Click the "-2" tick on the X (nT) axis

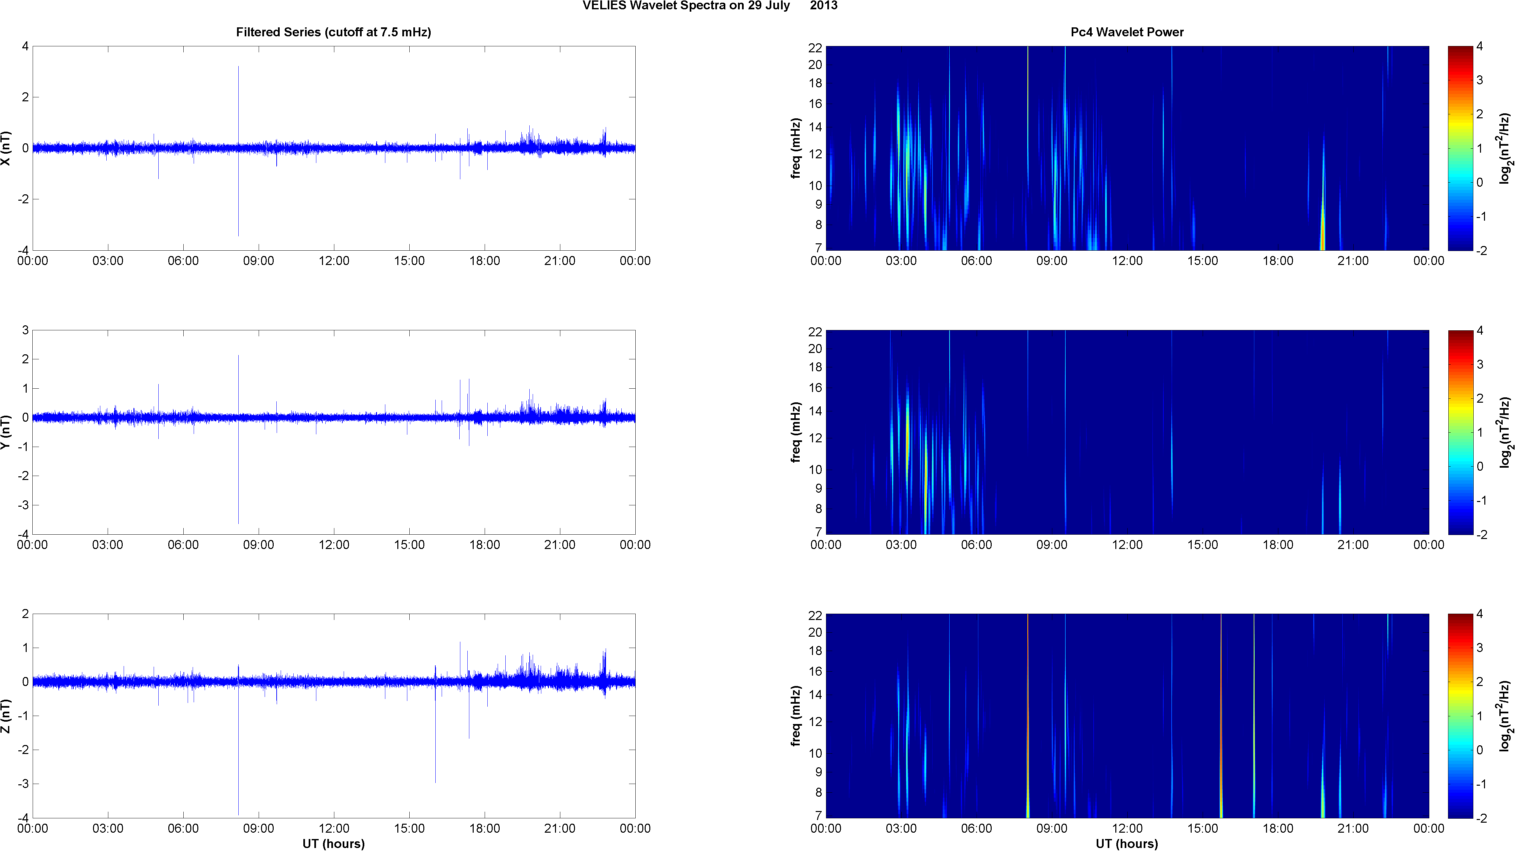click(23, 199)
